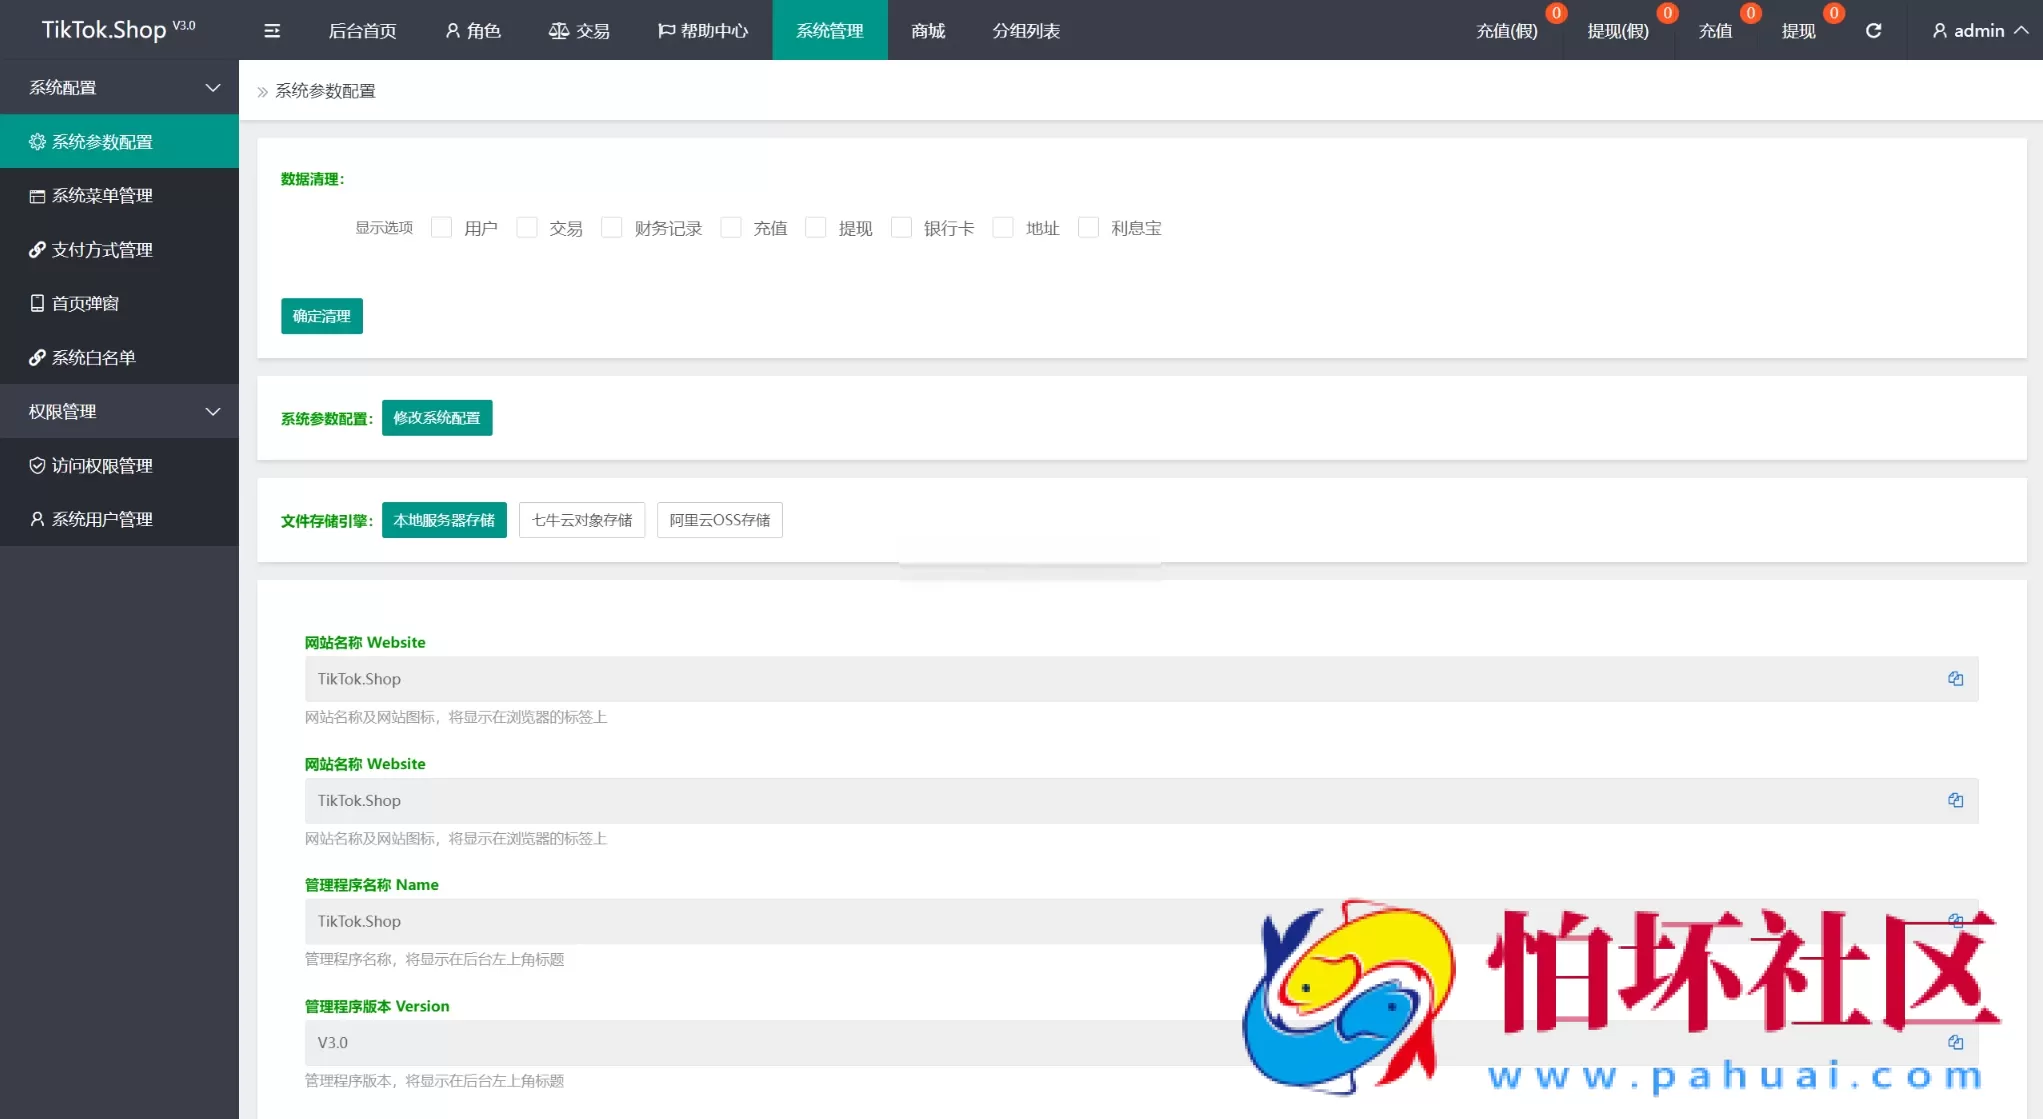This screenshot has height=1119, width=2043.
Task: Click the refresh icon in top bar
Action: (1873, 30)
